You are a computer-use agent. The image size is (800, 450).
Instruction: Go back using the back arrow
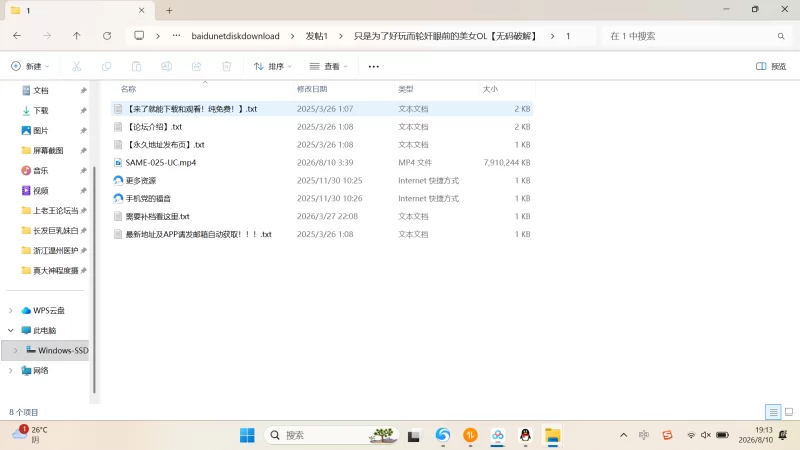tap(17, 36)
